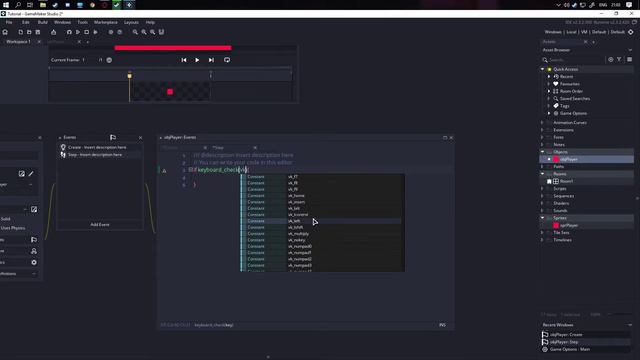Image resolution: width=640 pixels, height=360 pixels.
Task: Open the Build menu
Action: [42, 22]
